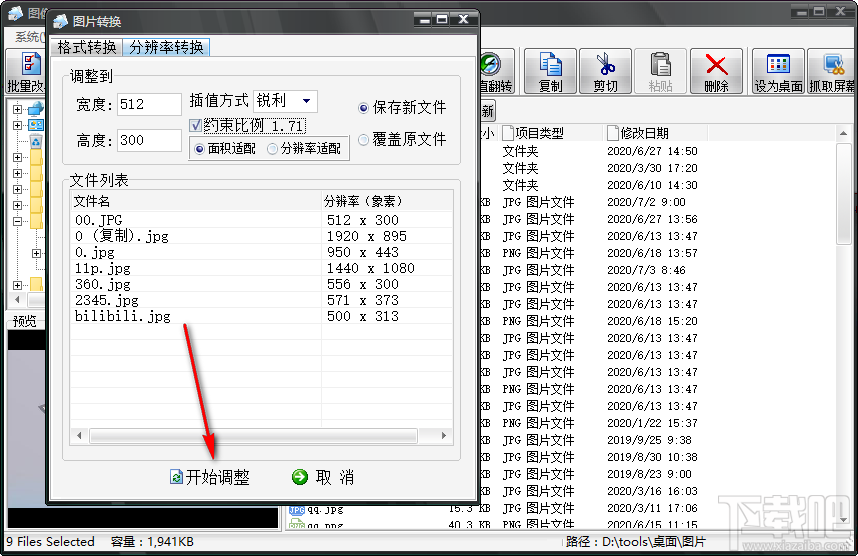Click the network pictures icon in tree
The image size is (858, 556).
pos(36,125)
